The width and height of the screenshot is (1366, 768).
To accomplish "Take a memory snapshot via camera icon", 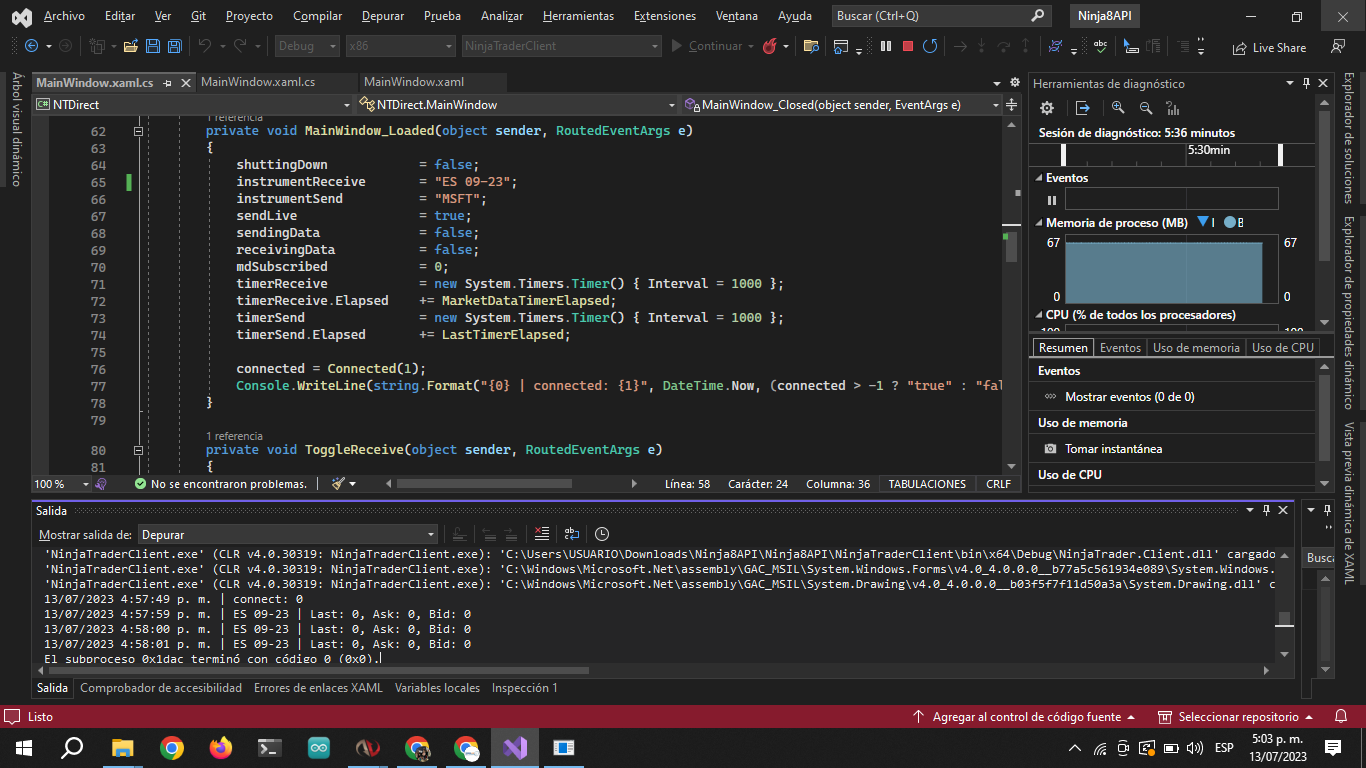I will tap(1050, 449).
